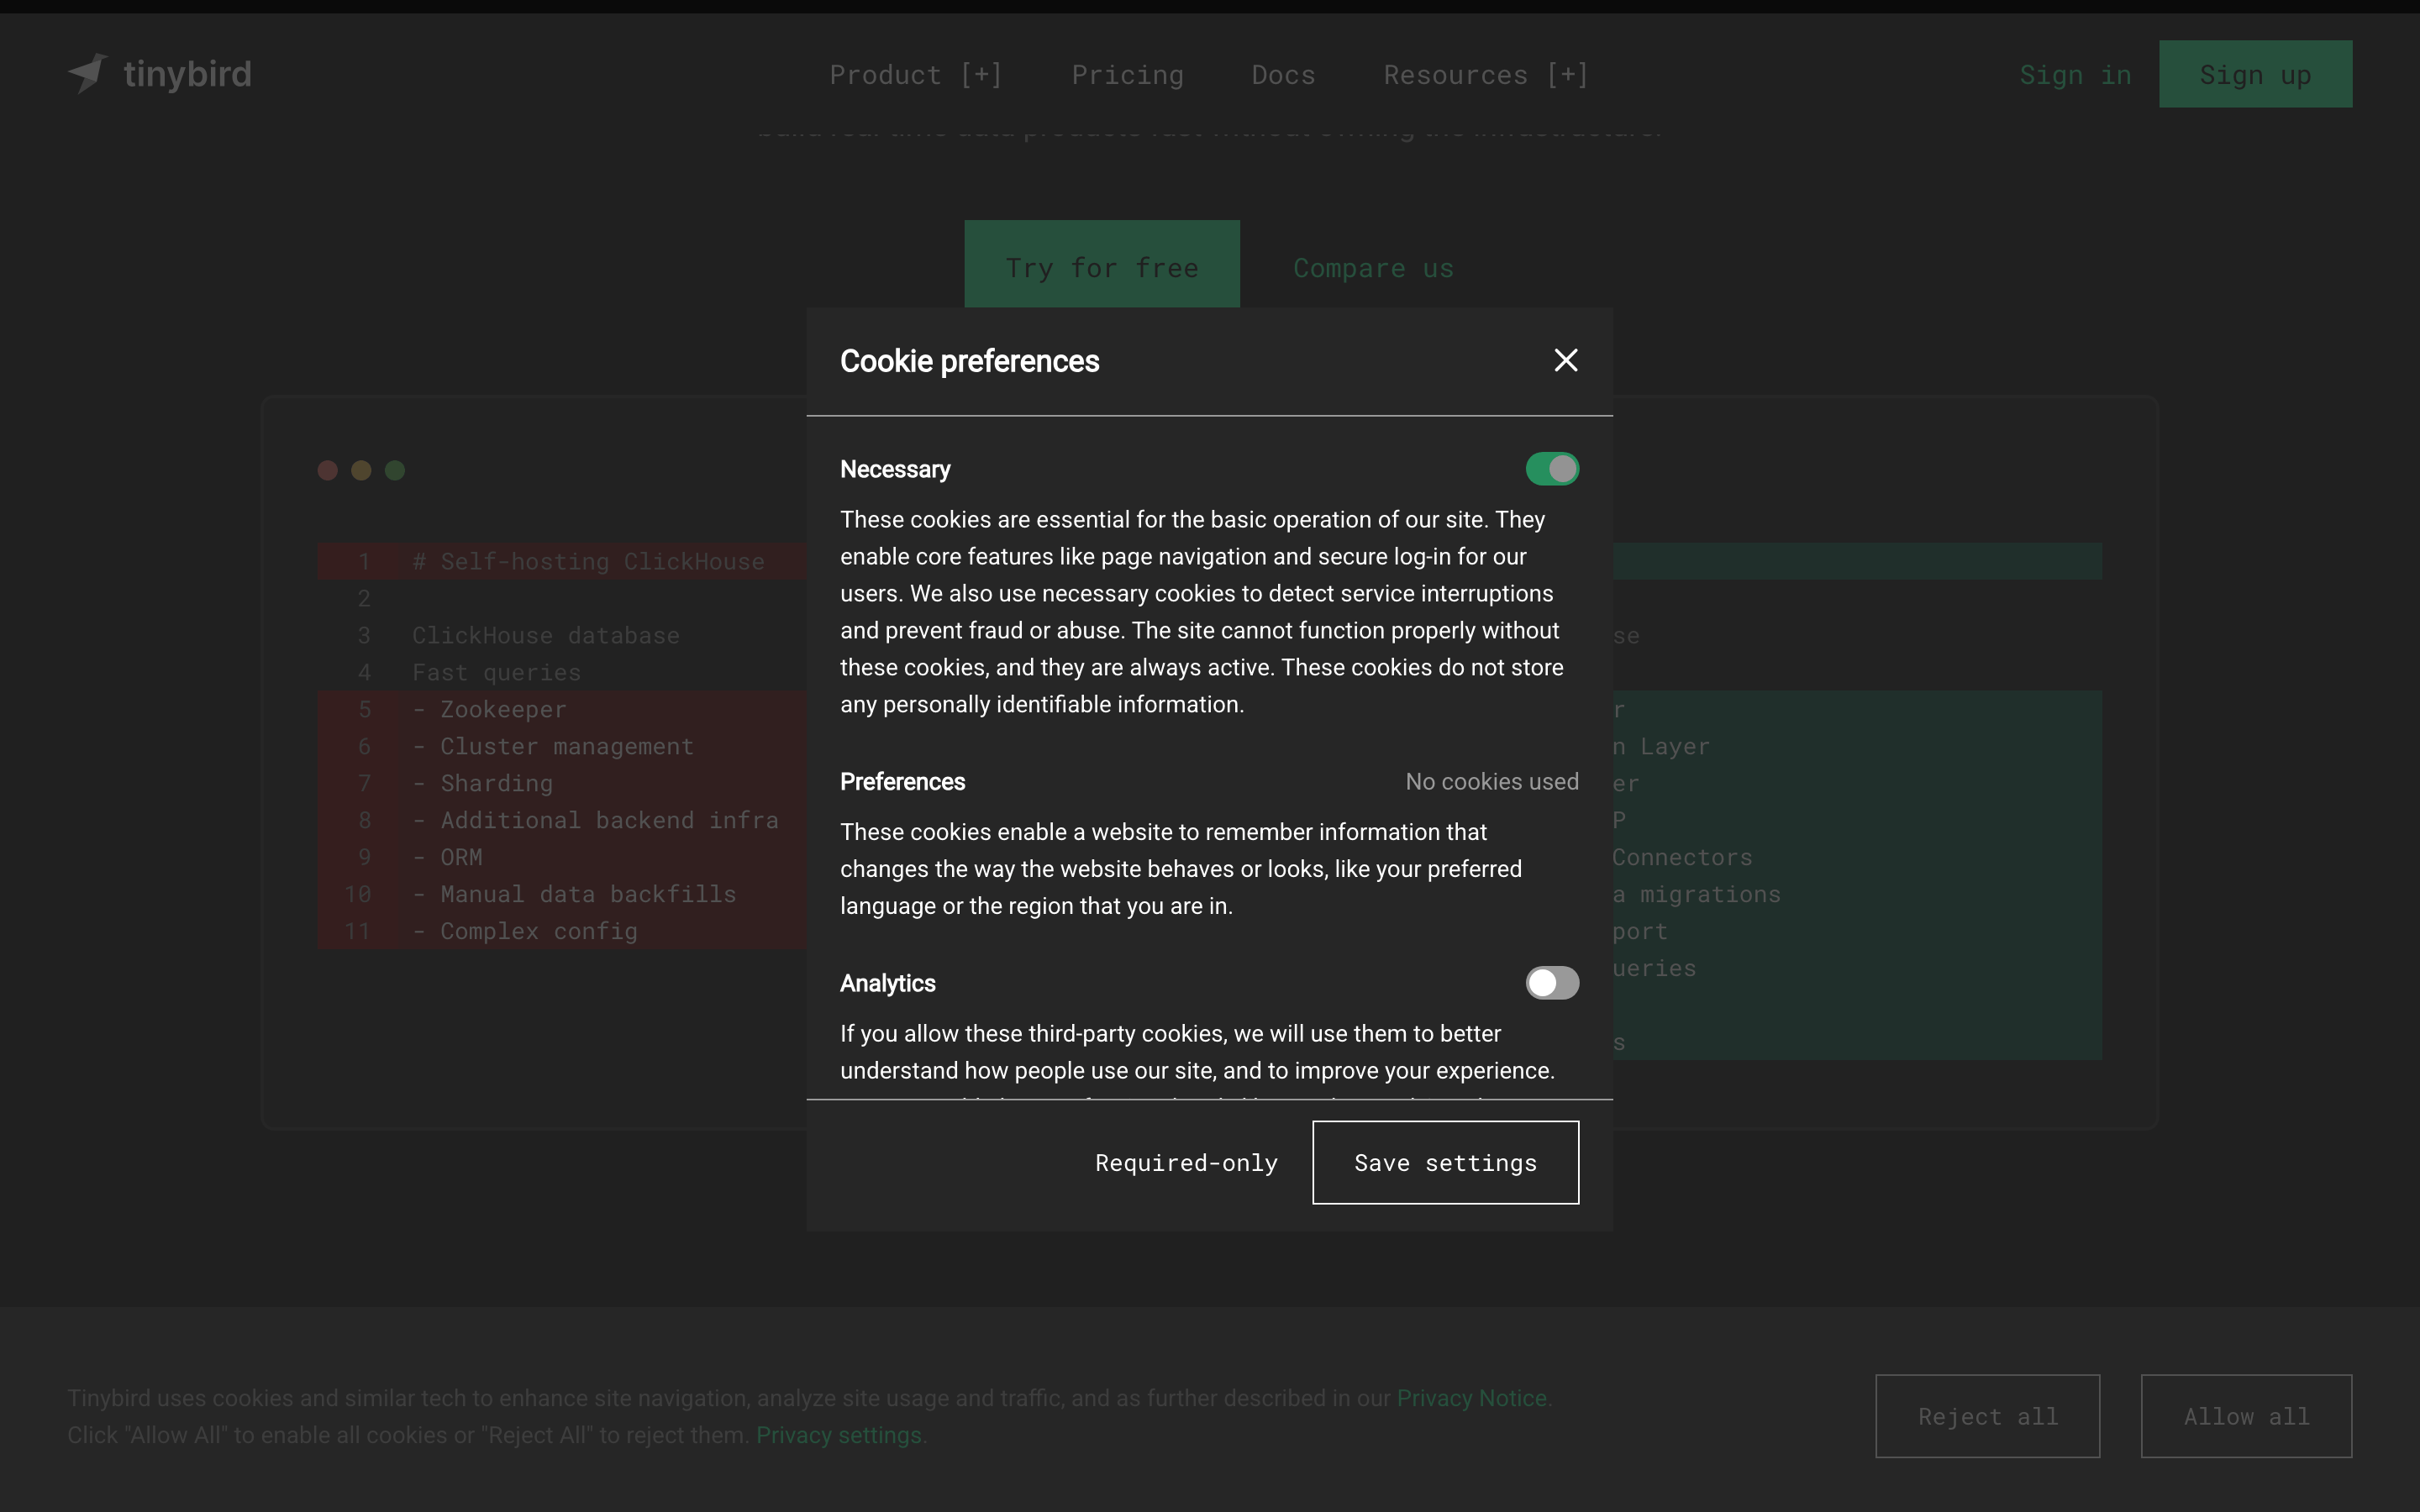Click the red dot in code window
2420x1512 pixels.
coord(327,470)
